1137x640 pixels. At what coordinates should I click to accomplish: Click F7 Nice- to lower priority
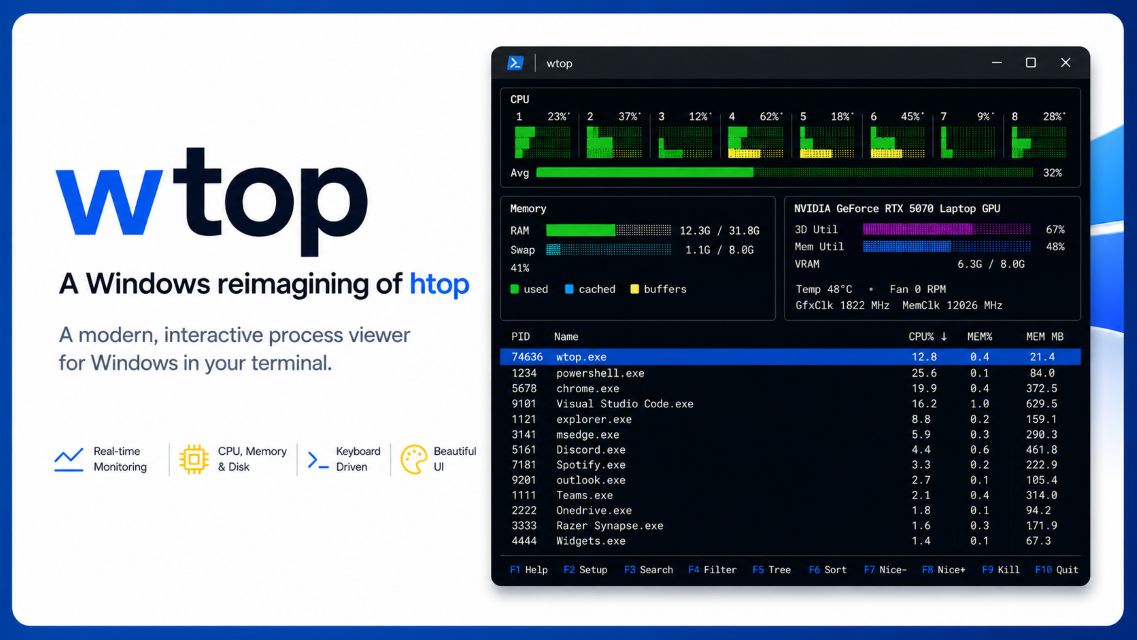(885, 570)
